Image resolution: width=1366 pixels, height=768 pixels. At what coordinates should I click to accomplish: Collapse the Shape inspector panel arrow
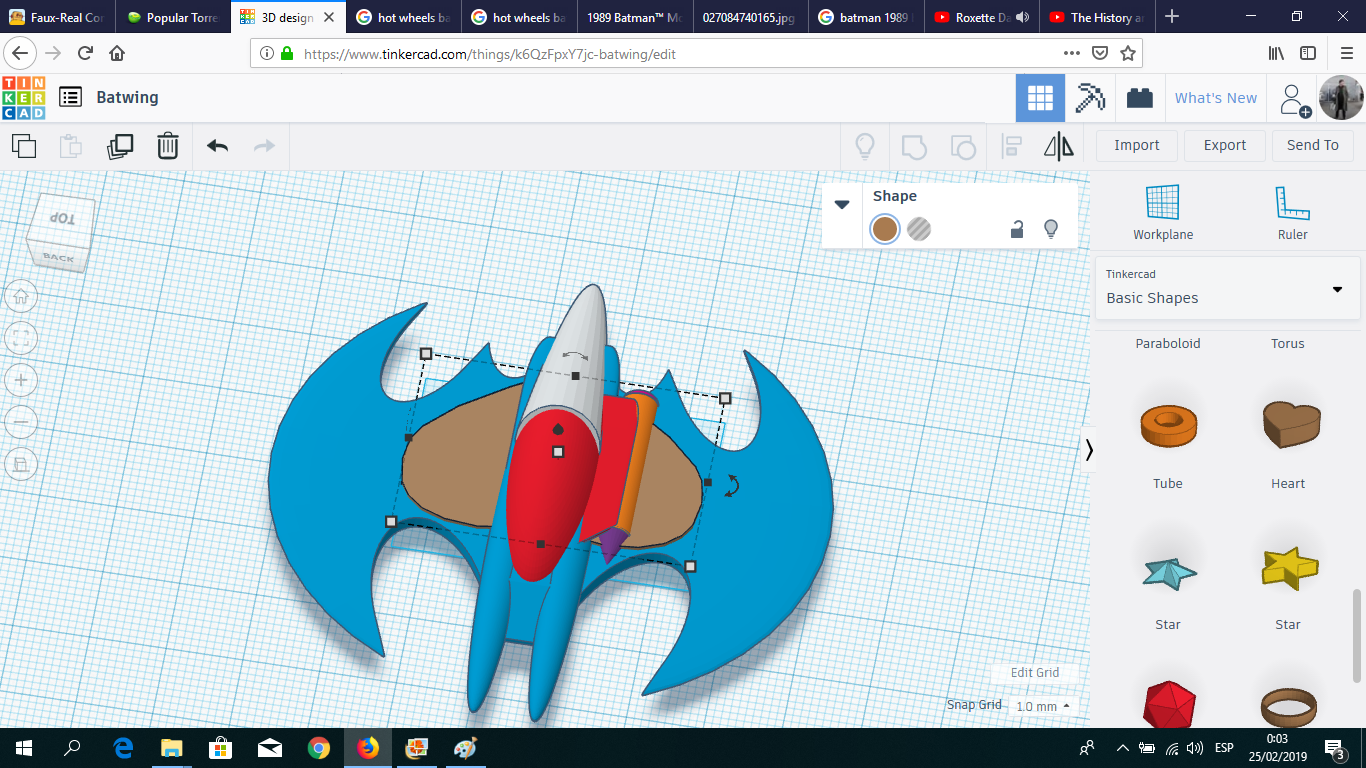coord(842,204)
